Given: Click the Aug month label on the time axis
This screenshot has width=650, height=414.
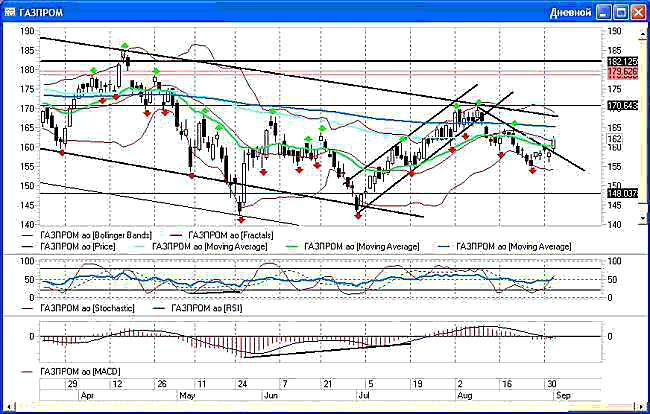Looking at the screenshot, I should pos(465,395).
